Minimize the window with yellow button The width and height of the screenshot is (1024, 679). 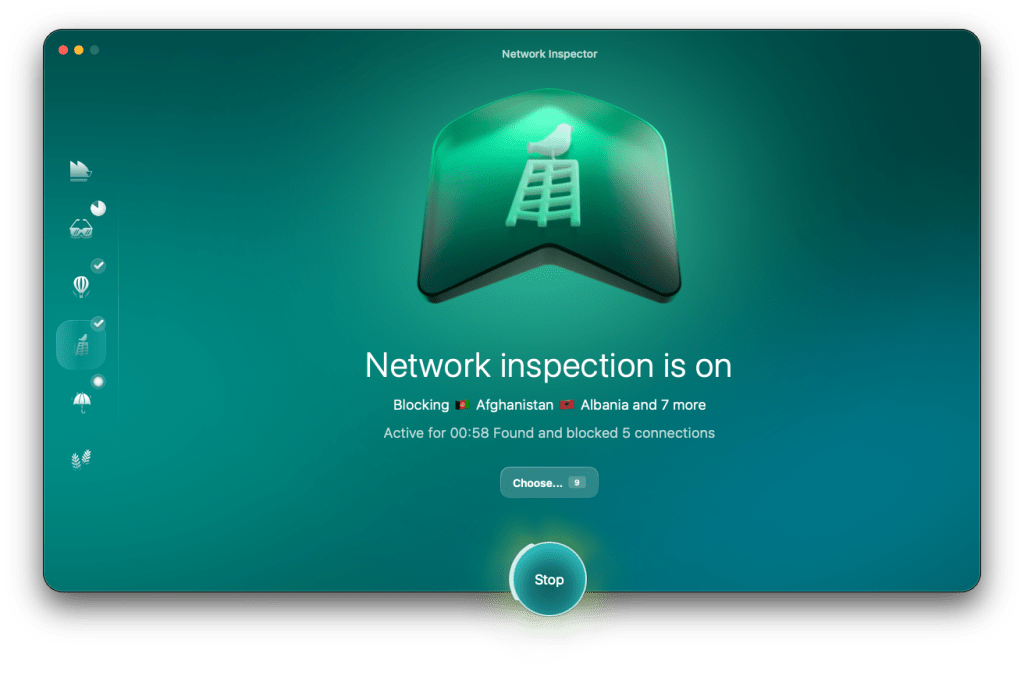[79, 50]
